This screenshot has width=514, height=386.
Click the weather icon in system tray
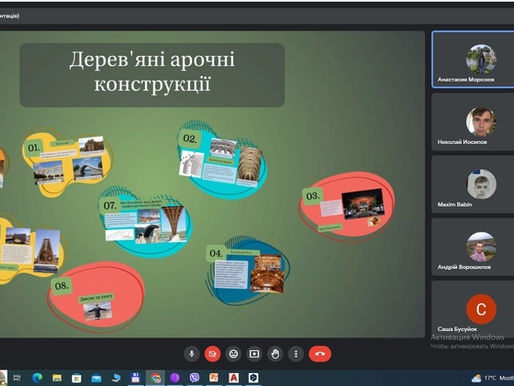[x=476, y=378]
